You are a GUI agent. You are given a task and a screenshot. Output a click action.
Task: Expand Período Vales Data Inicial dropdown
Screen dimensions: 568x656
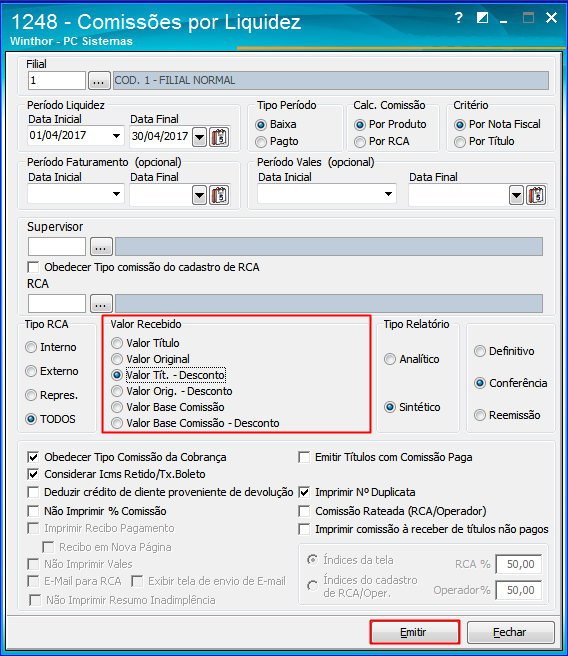(389, 194)
